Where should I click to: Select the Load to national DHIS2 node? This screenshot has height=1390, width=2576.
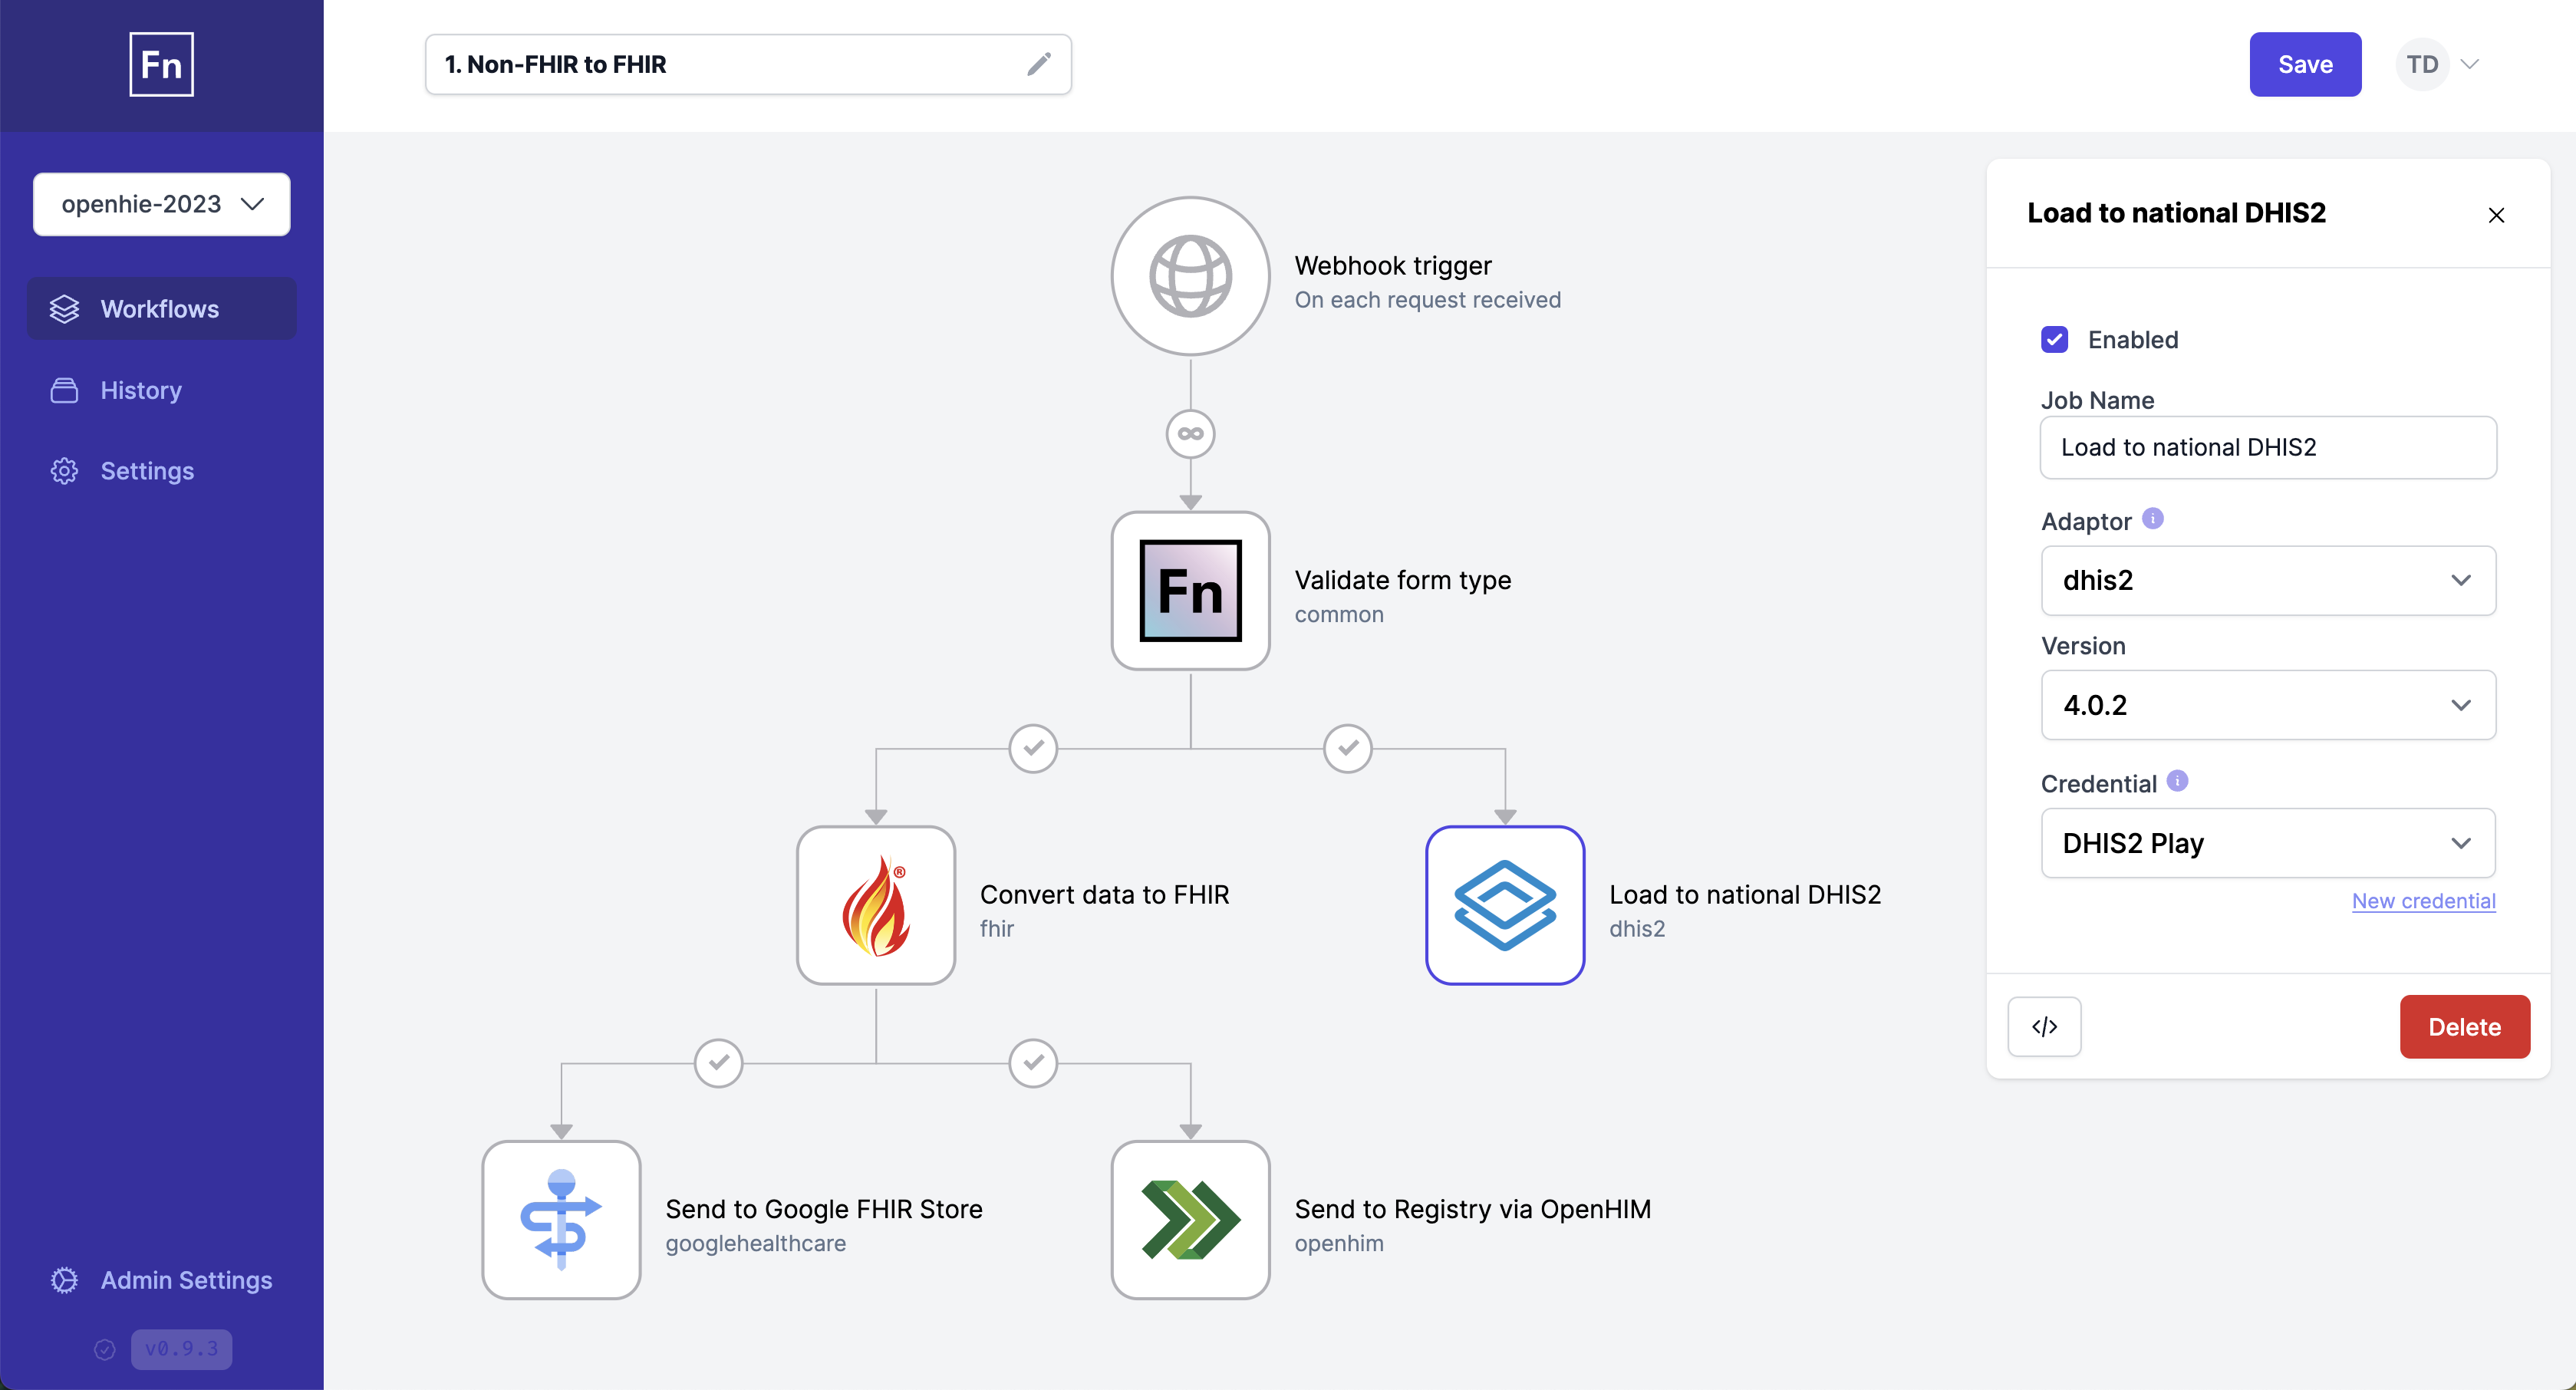pyautogui.click(x=1504, y=905)
